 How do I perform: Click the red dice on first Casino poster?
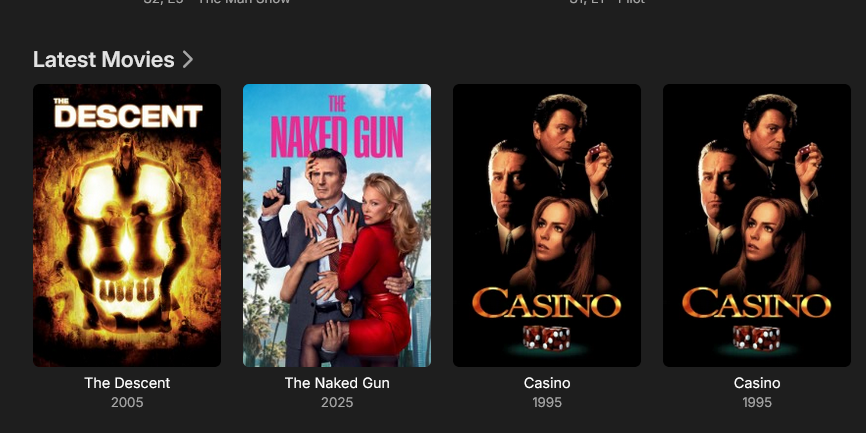coord(546,338)
